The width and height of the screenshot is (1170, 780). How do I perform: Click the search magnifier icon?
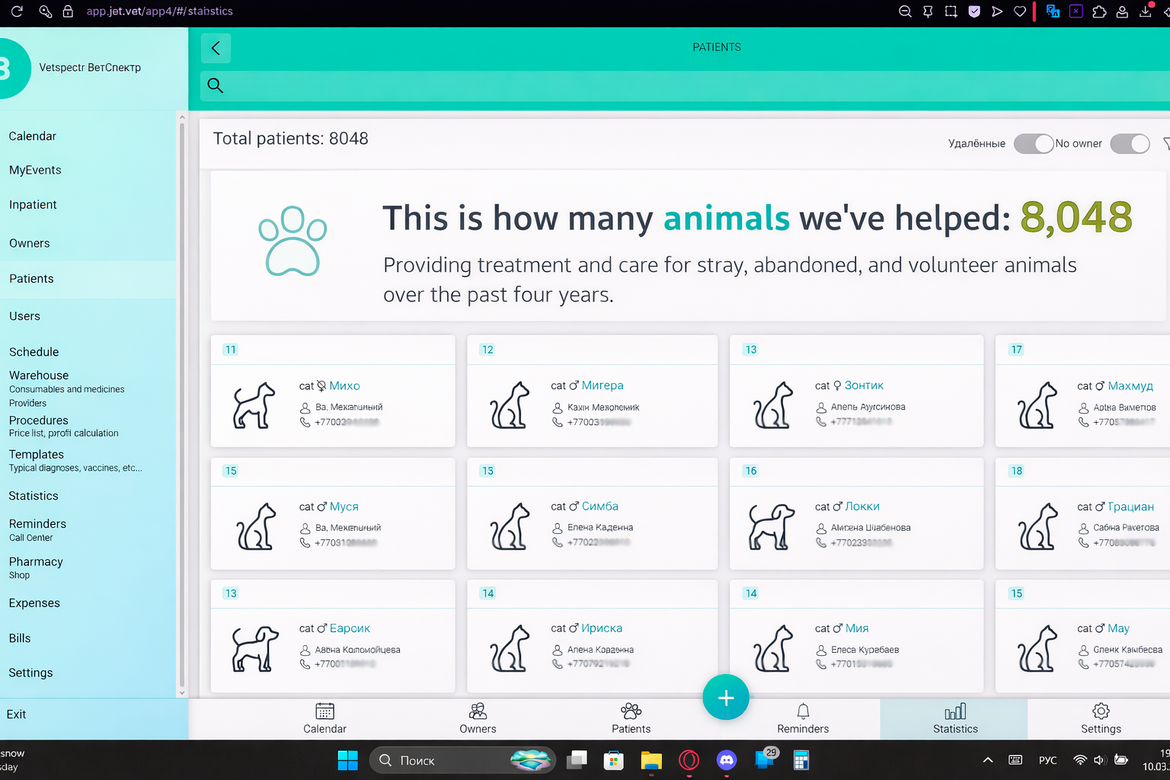pos(215,86)
